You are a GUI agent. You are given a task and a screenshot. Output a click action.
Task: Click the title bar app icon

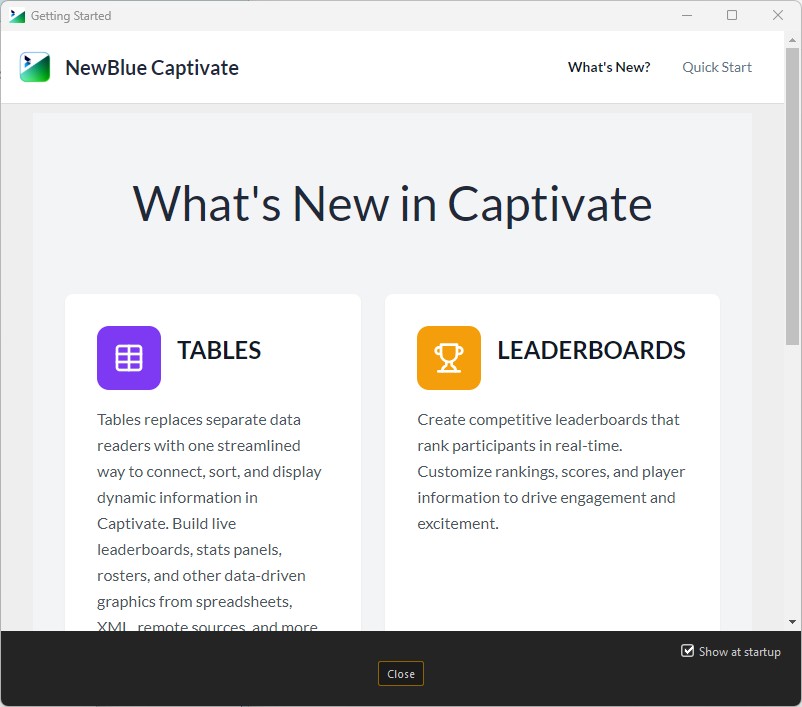click(17, 16)
